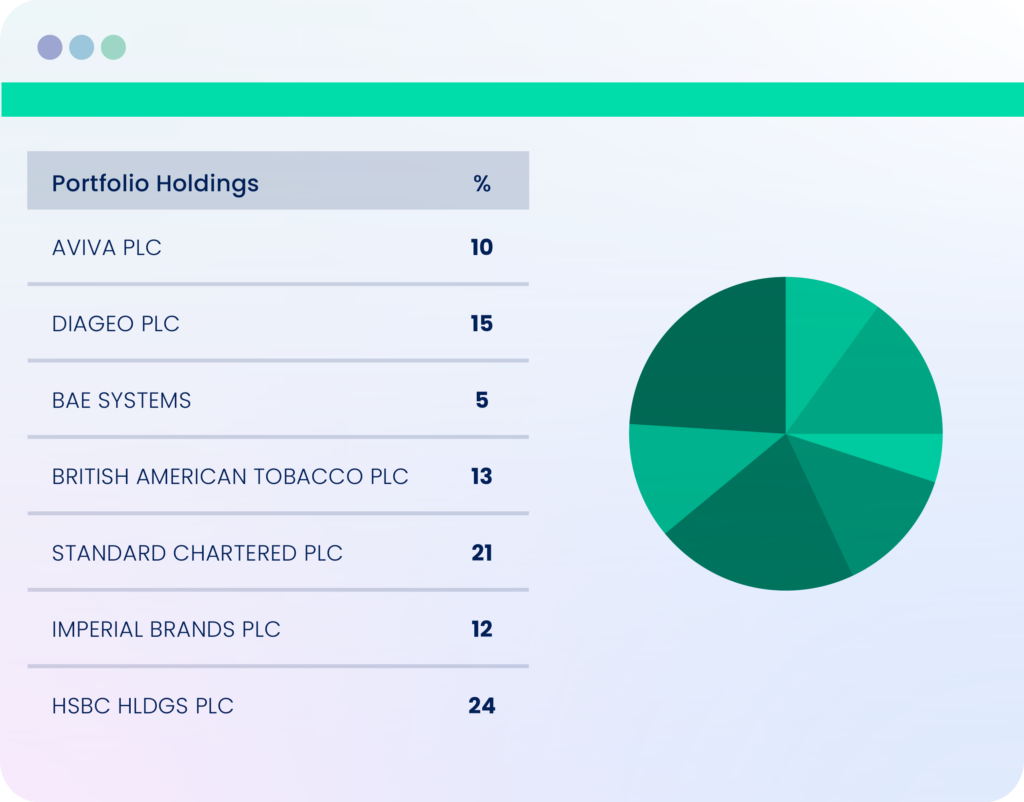This screenshot has width=1024, height=802.
Task: Click the Imperial Brands PLC row
Action: click(278, 629)
